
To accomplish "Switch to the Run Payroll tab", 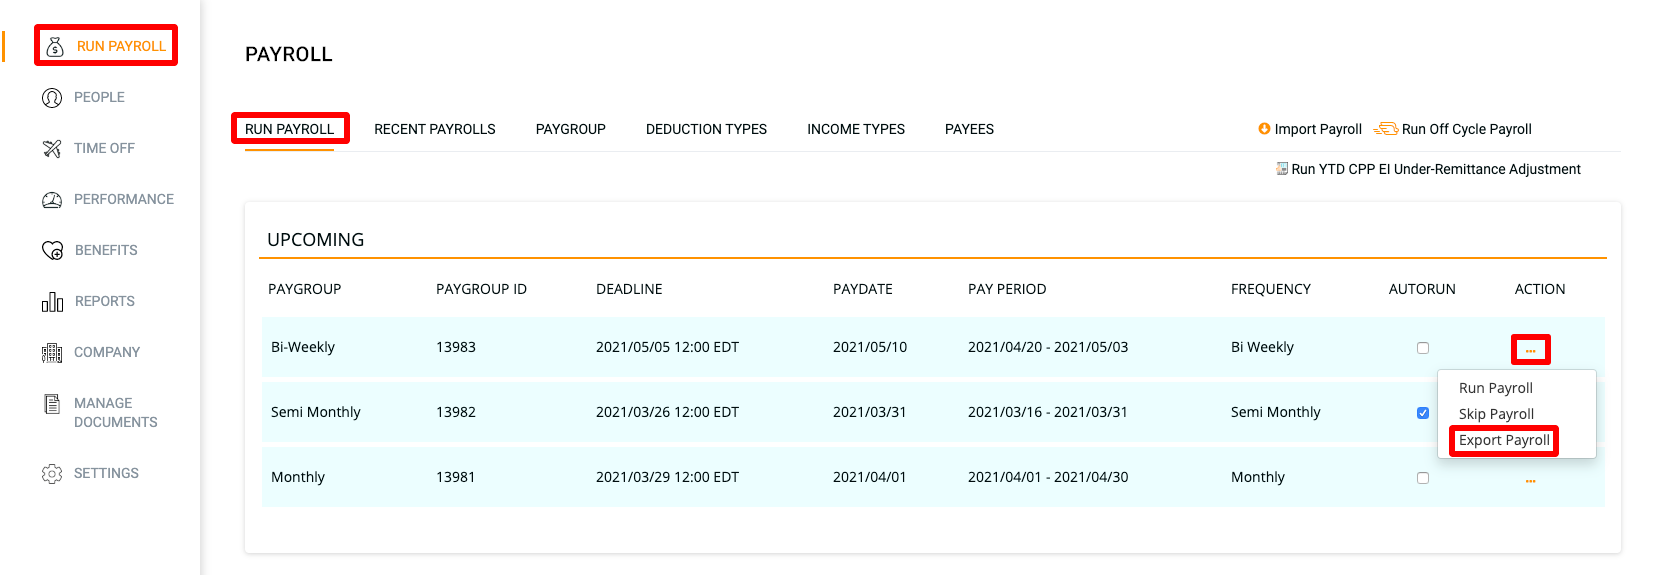I will click(x=290, y=129).
